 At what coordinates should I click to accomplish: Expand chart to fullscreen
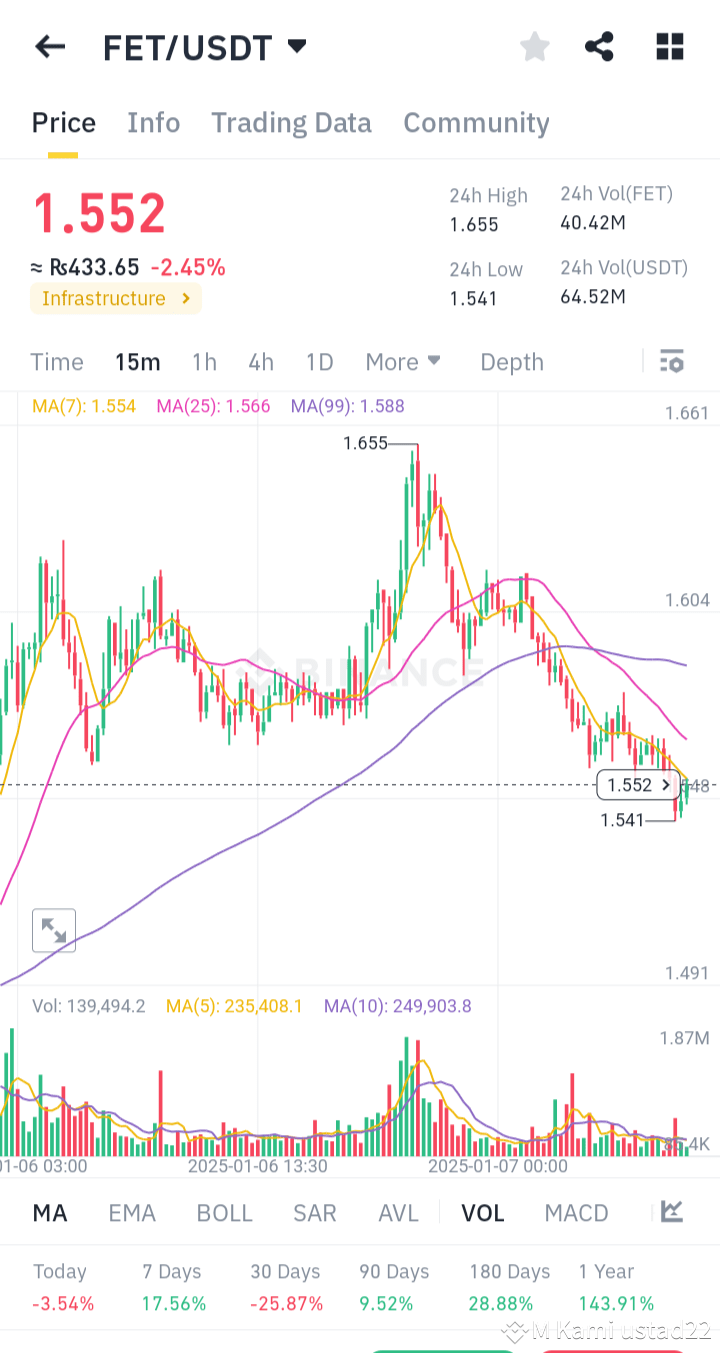[53, 930]
